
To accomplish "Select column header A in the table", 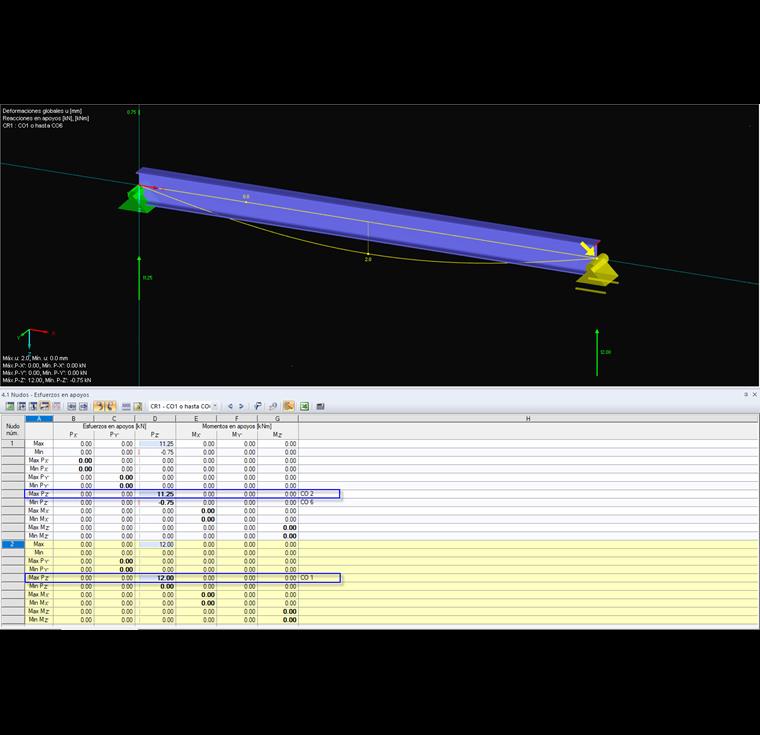I will (39, 418).
